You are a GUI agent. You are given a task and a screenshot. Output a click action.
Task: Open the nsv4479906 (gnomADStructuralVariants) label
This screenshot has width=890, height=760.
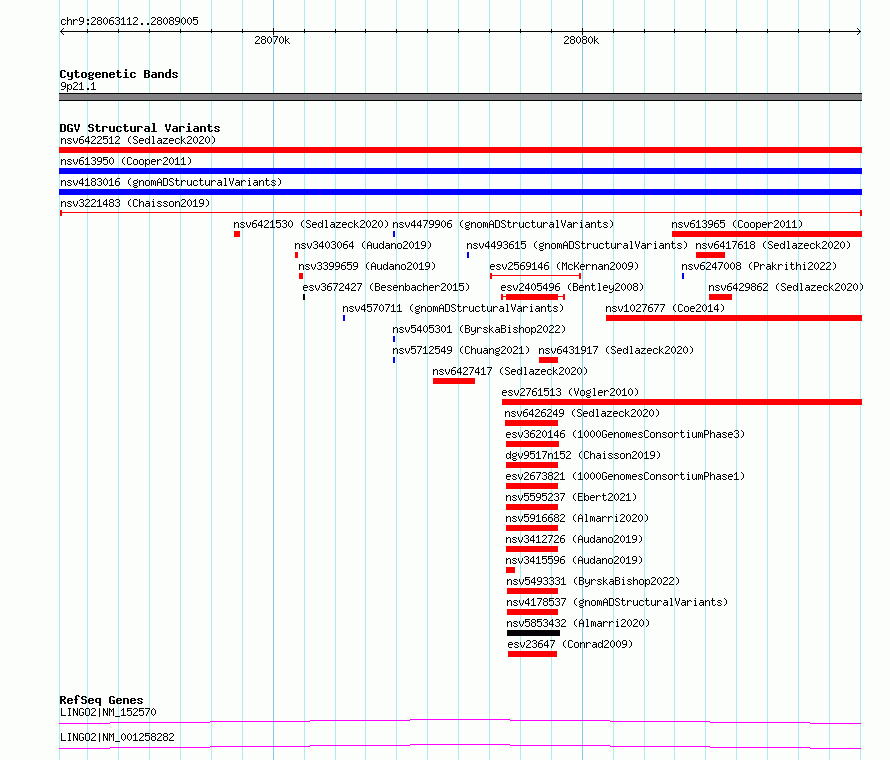coord(503,224)
